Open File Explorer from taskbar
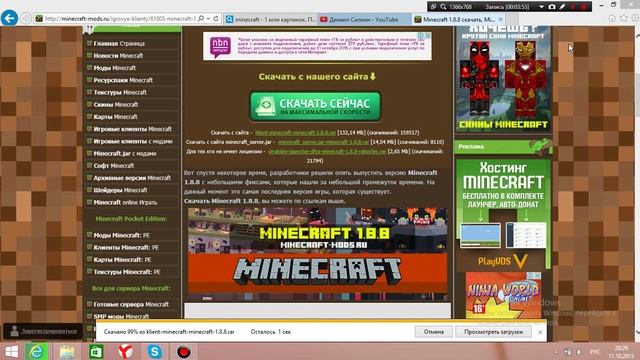 67,351
